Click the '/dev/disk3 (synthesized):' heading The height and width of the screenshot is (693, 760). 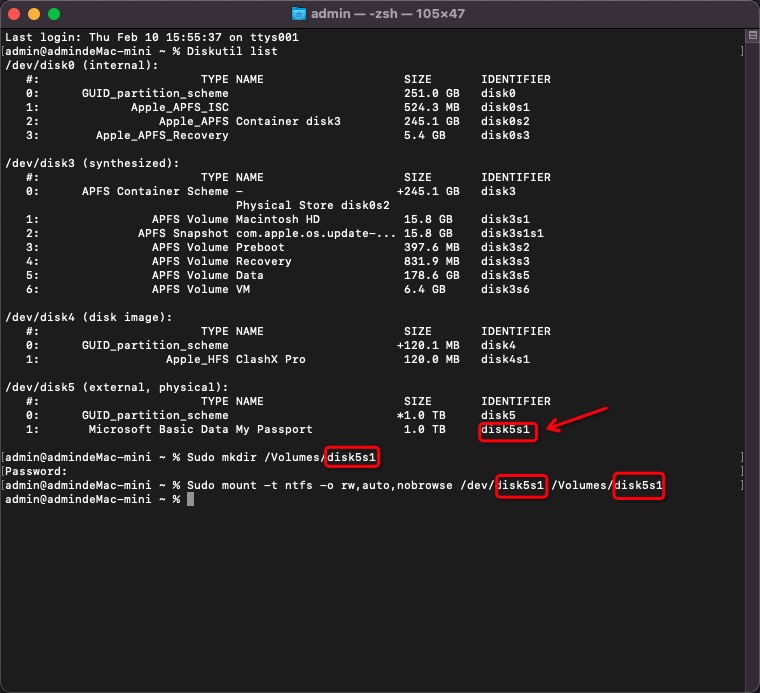(x=92, y=163)
